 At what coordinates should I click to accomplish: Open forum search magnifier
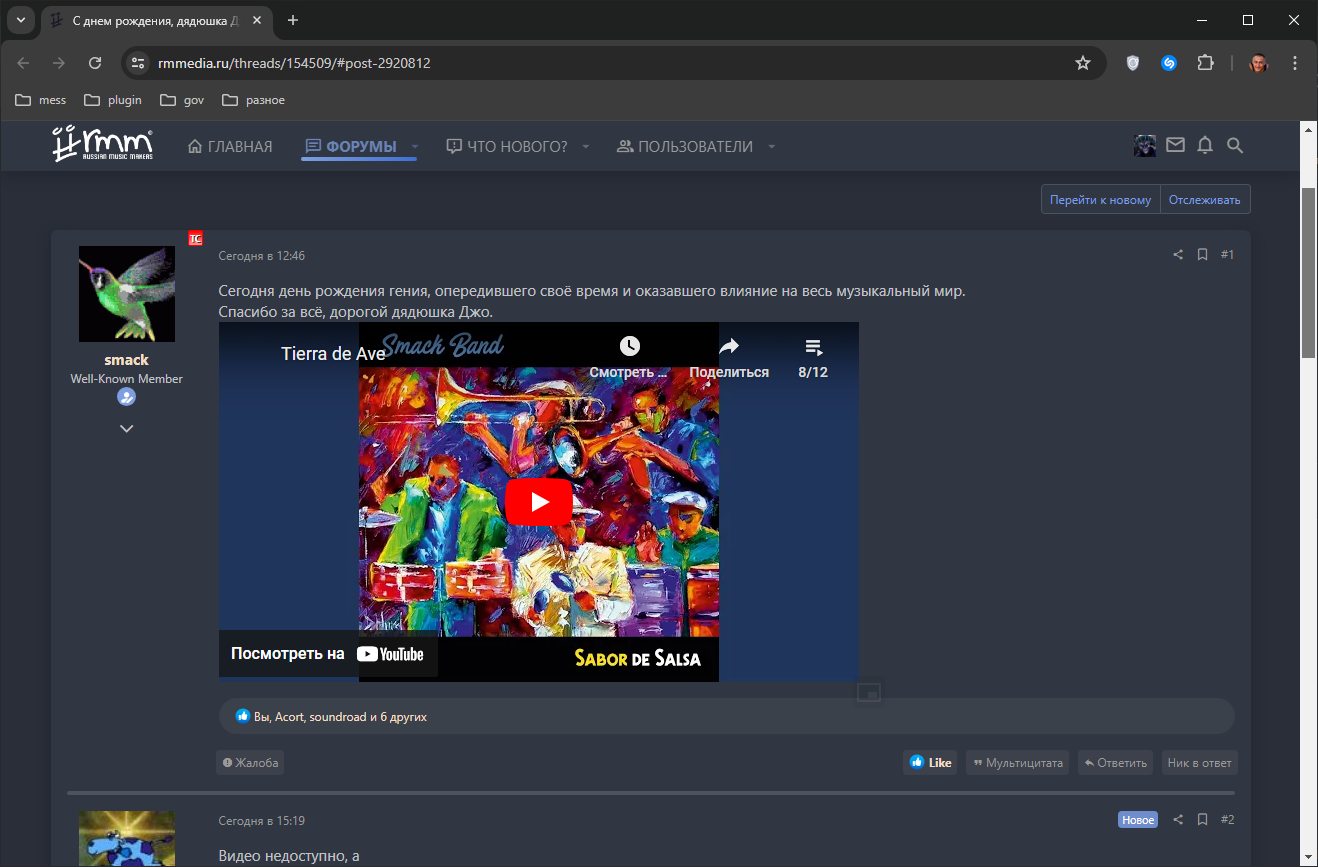pyautogui.click(x=1235, y=146)
